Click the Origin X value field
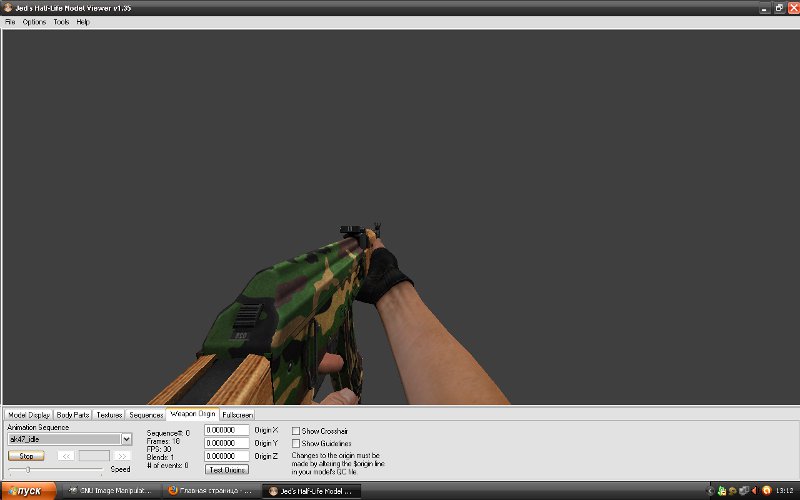Screen dimensions: 800x500 [x=227, y=430]
